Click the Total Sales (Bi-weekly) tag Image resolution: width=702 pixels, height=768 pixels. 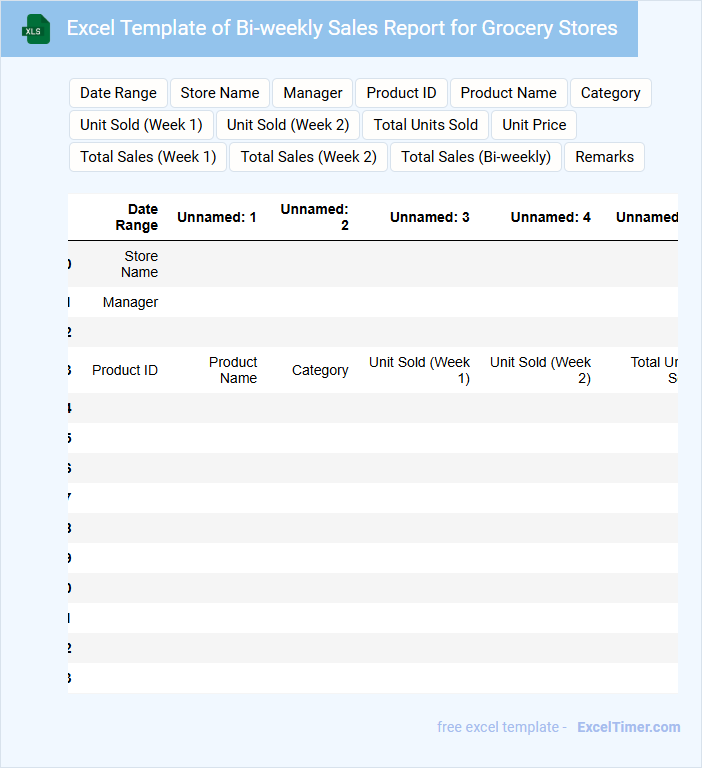(476, 157)
